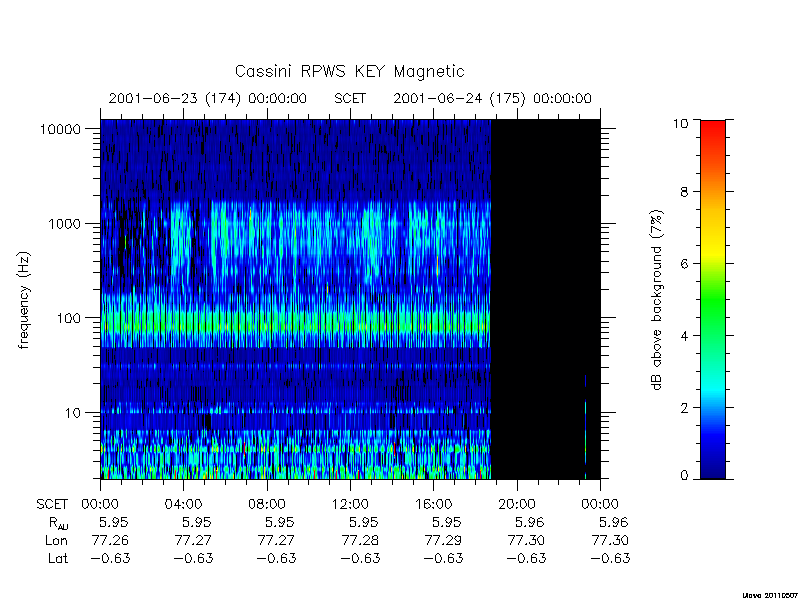Screen dimensions: 800x600
Task: Click the 20:00 time tick label
Action: (517, 505)
